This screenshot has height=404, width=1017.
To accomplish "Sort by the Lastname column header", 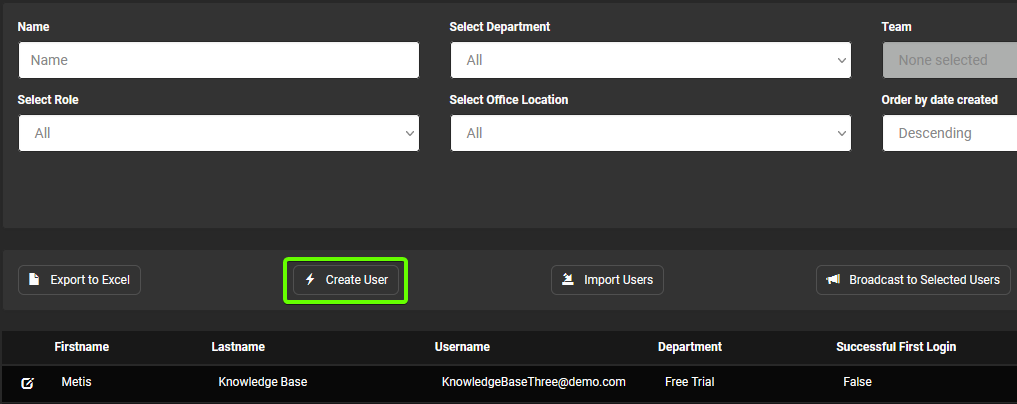I will pyautogui.click(x=238, y=347).
